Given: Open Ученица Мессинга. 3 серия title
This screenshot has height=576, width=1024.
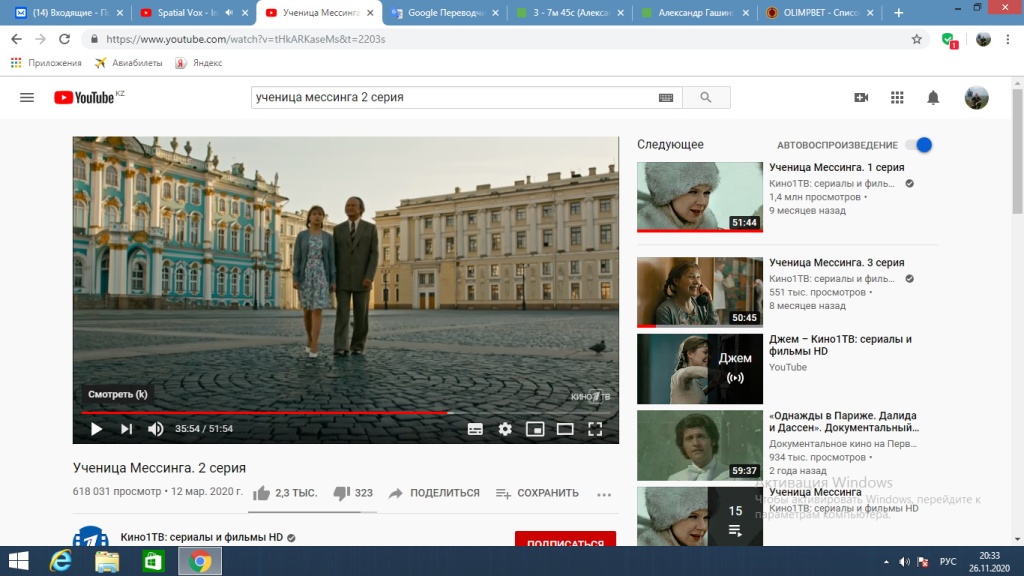Looking at the screenshot, I should [837, 263].
